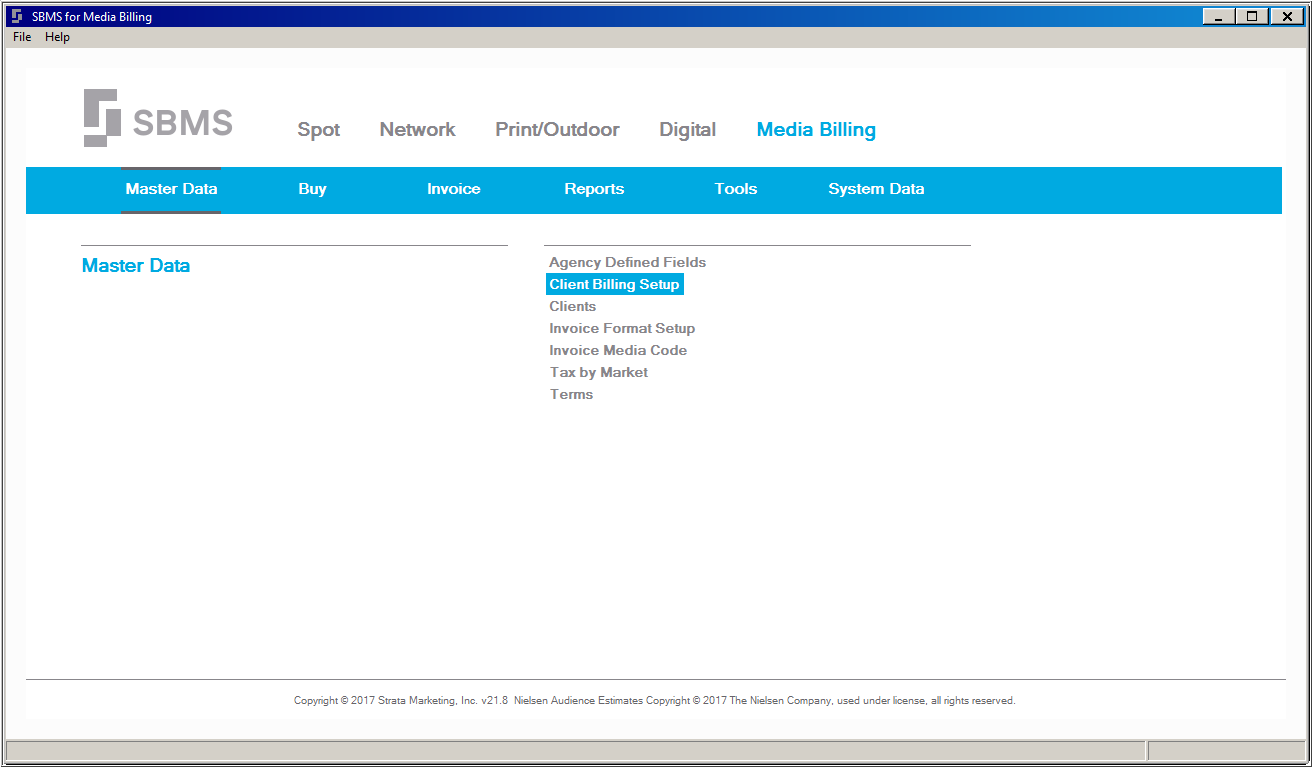This screenshot has height=767, width=1312.
Task: Open the Help menu
Action: click(x=57, y=37)
